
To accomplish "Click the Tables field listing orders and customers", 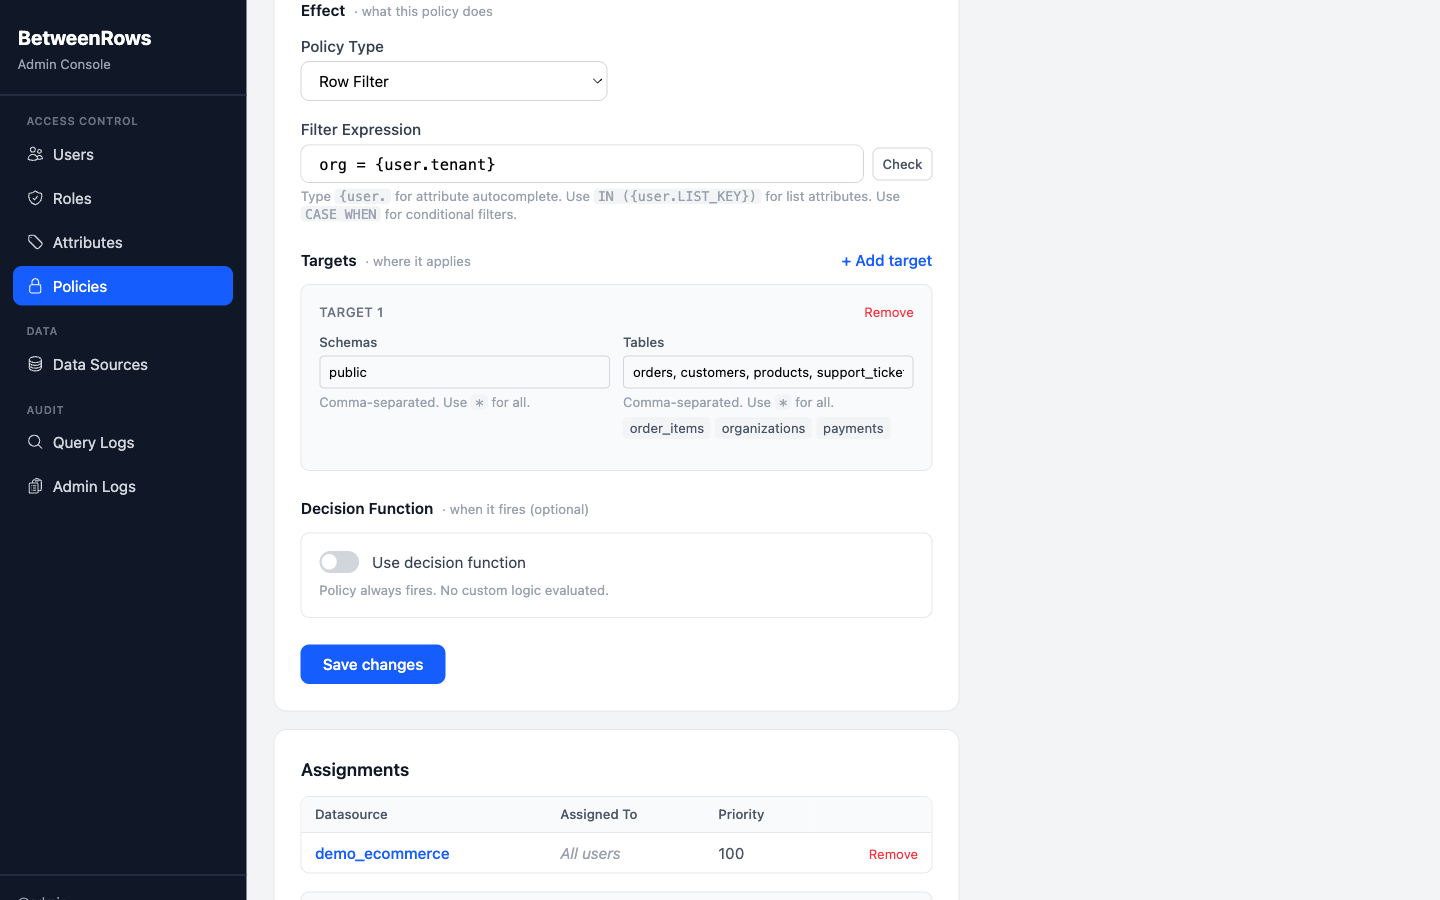I will pos(767,371).
